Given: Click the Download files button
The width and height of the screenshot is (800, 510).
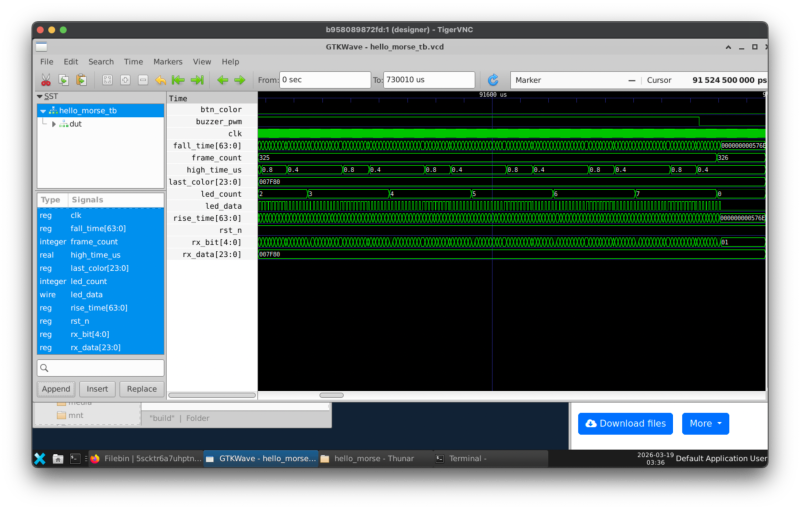Looking at the screenshot, I should pyautogui.click(x=625, y=423).
